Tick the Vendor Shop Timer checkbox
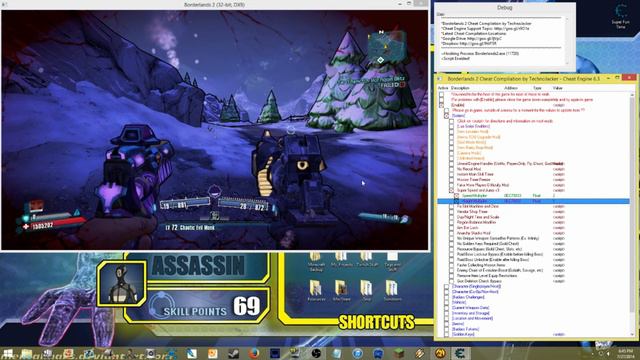 pos(451,212)
